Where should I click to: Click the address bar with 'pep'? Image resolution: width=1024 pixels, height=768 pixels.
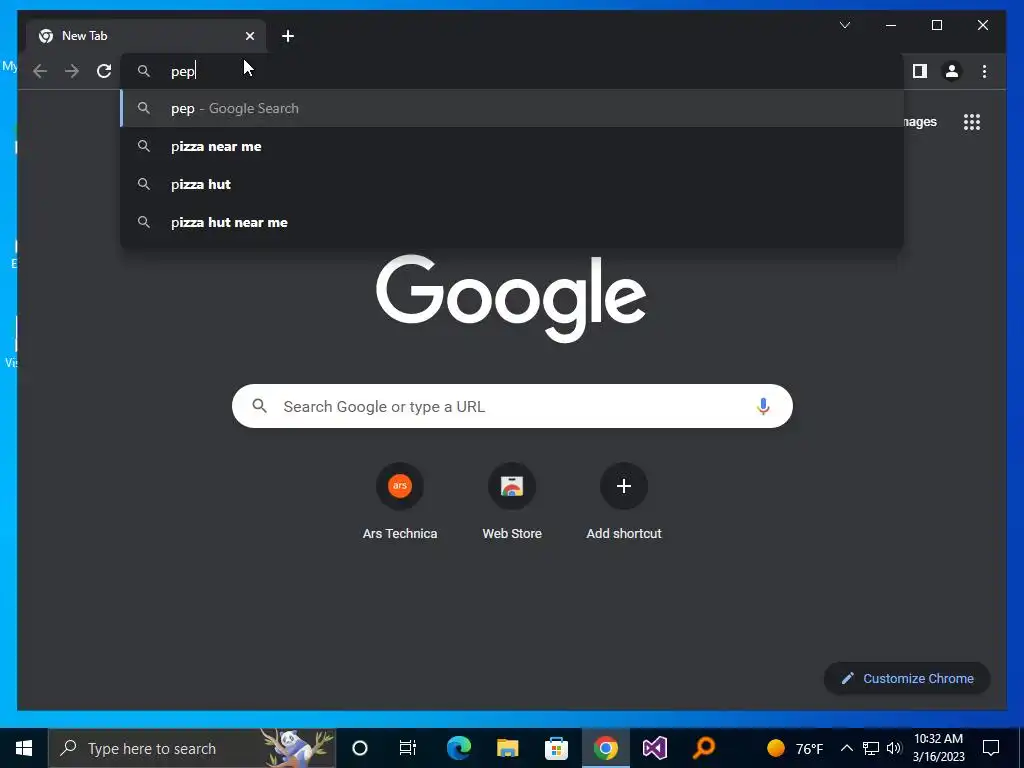pyautogui.click(x=512, y=71)
